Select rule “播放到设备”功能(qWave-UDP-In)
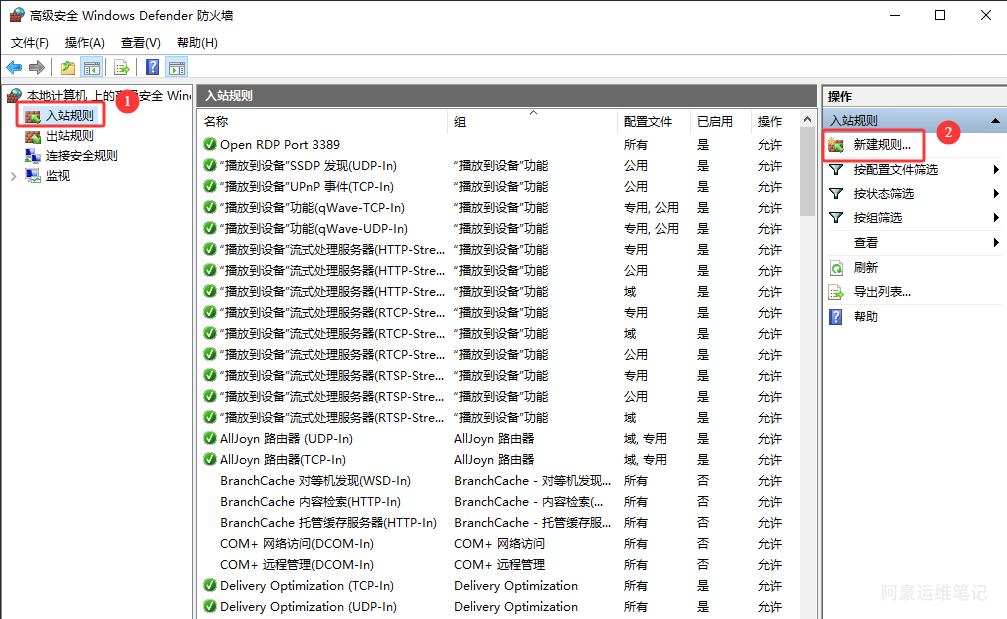1007x619 pixels. point(314,229)
